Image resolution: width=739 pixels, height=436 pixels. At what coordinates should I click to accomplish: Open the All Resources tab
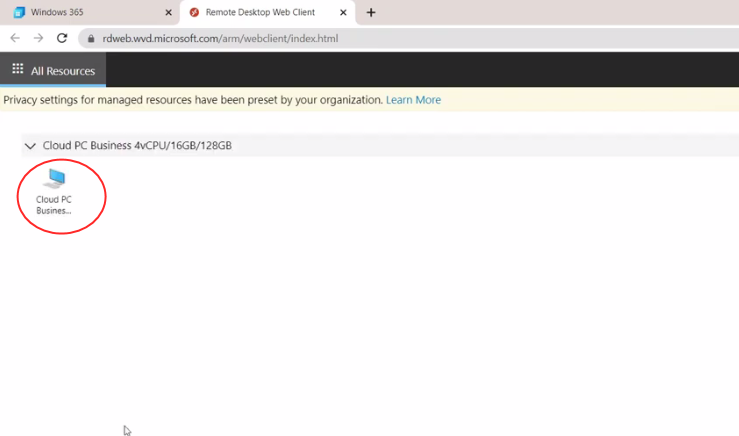click(53, 70)
